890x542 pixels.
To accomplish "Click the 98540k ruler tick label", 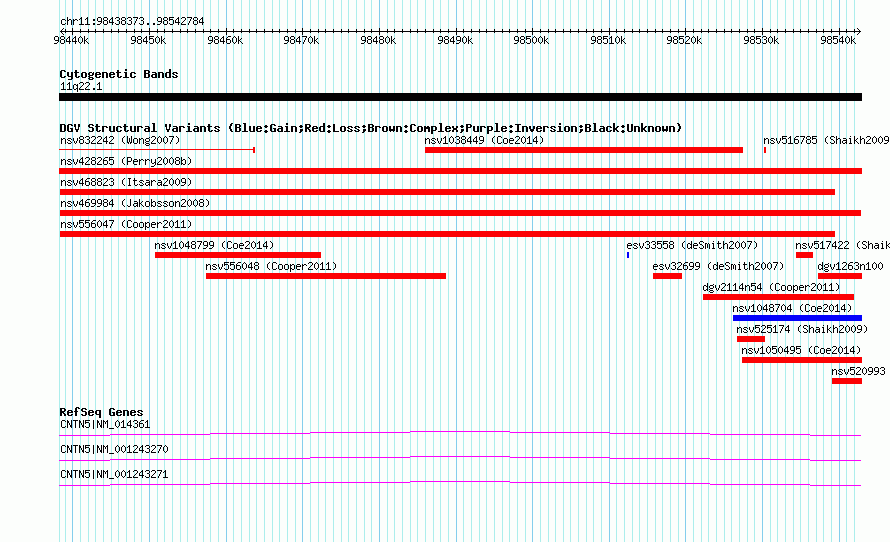I will 838,40.
